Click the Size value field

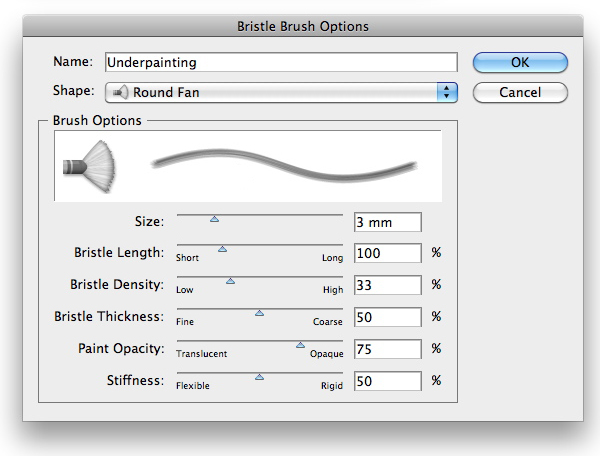coord(387,222)
